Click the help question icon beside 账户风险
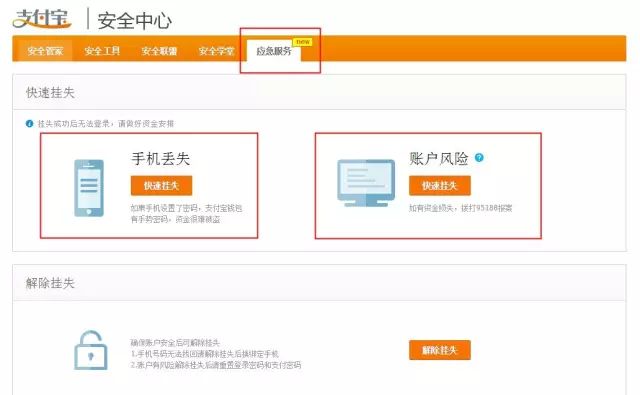This screenshot has height=395, width=640. coord(479,158)
